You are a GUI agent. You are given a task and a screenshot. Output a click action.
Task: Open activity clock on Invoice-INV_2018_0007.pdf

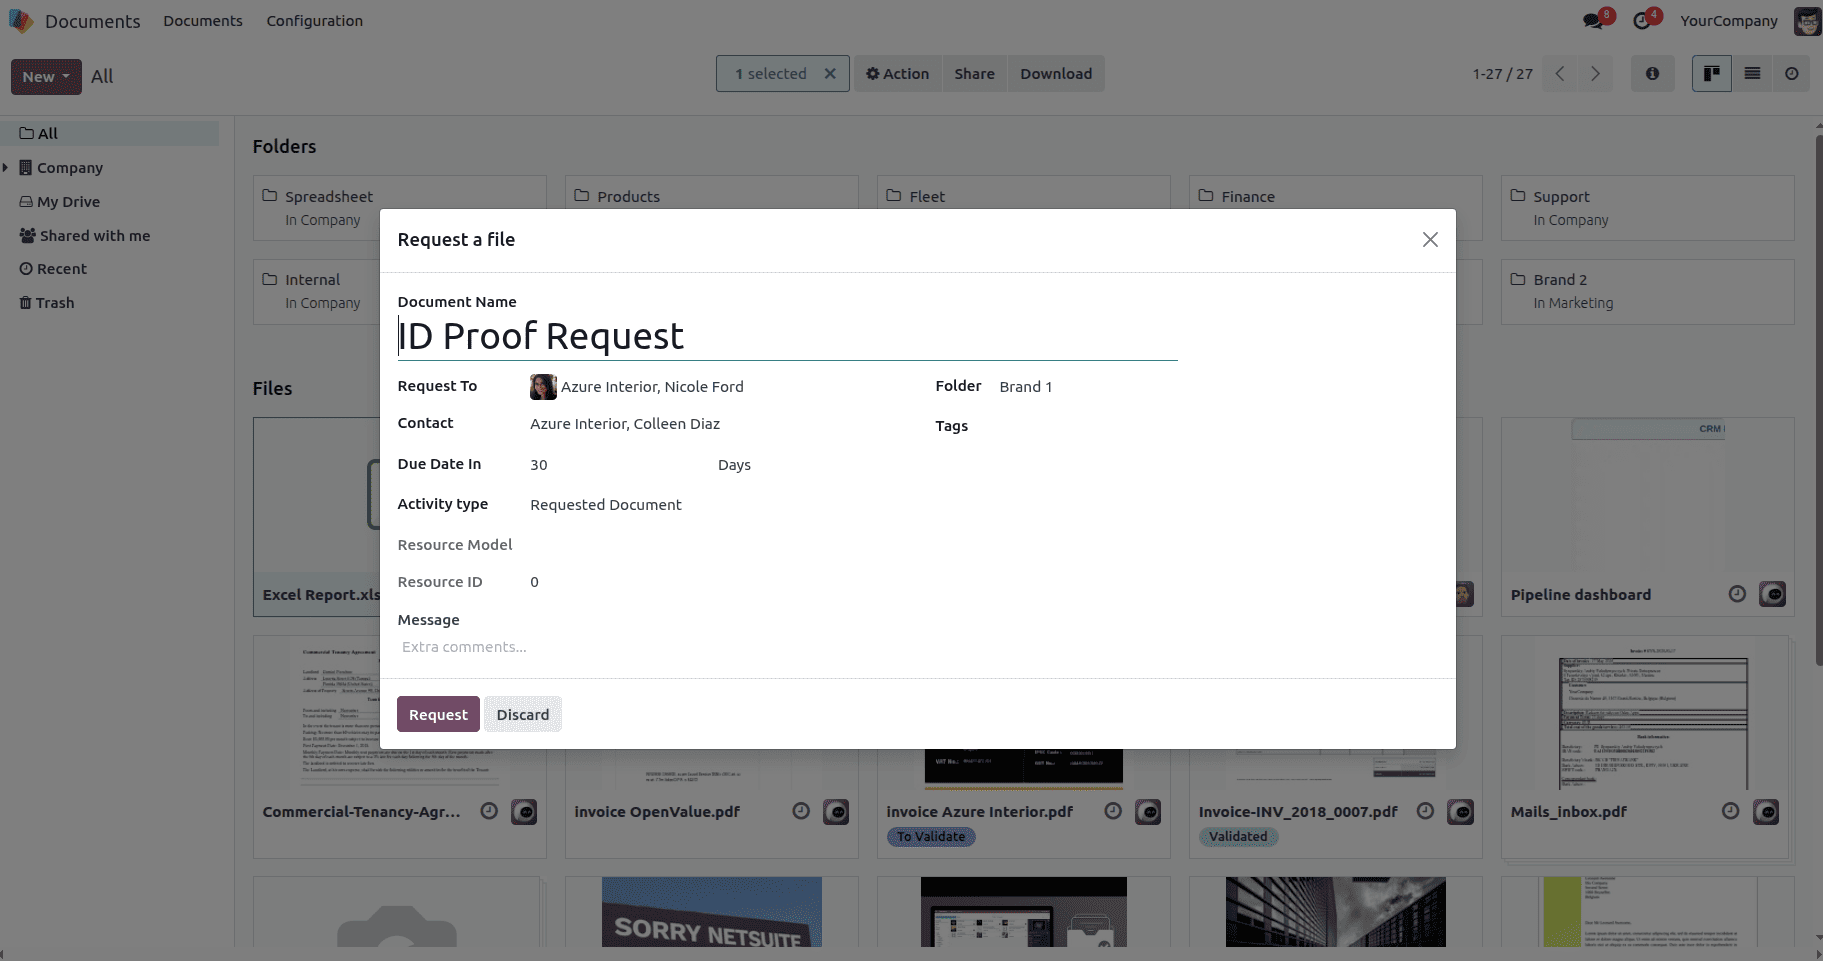coord(1426,811)
